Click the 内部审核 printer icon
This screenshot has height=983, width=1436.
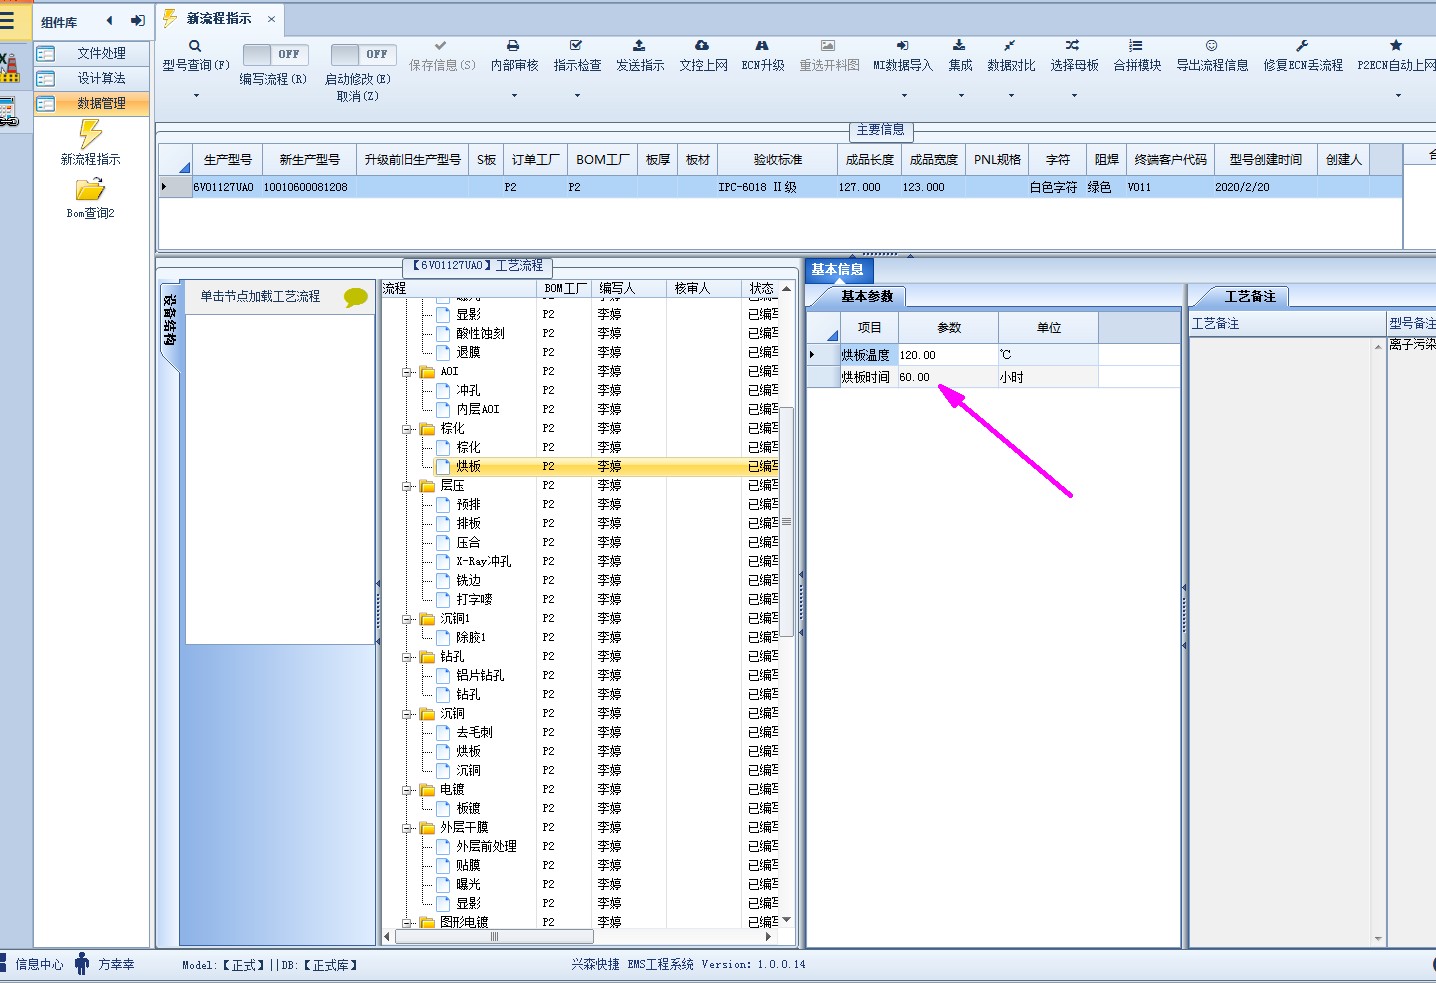(513, 46)
